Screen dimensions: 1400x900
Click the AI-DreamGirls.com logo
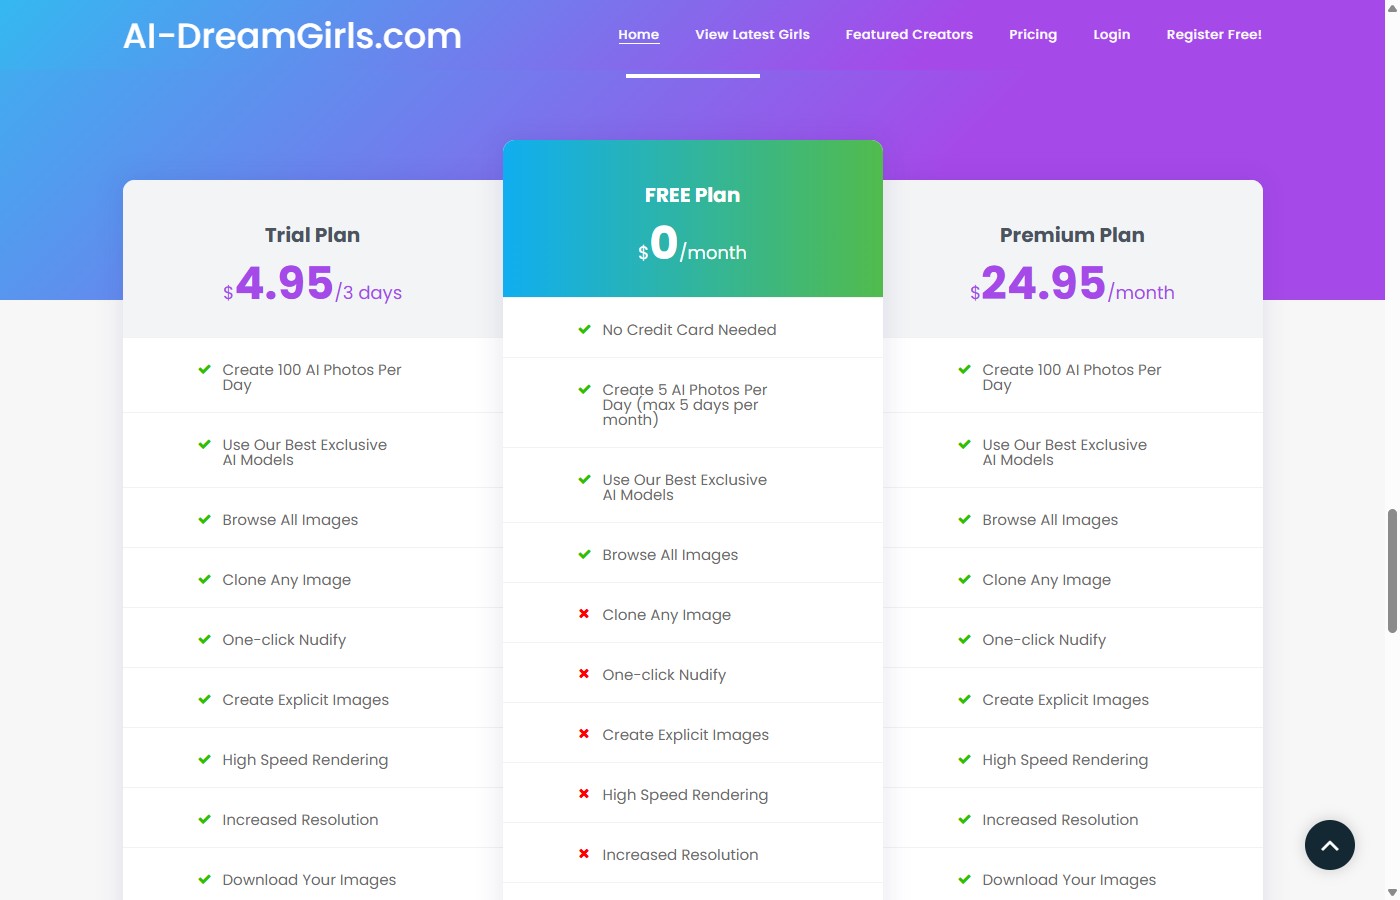point(293,35)
